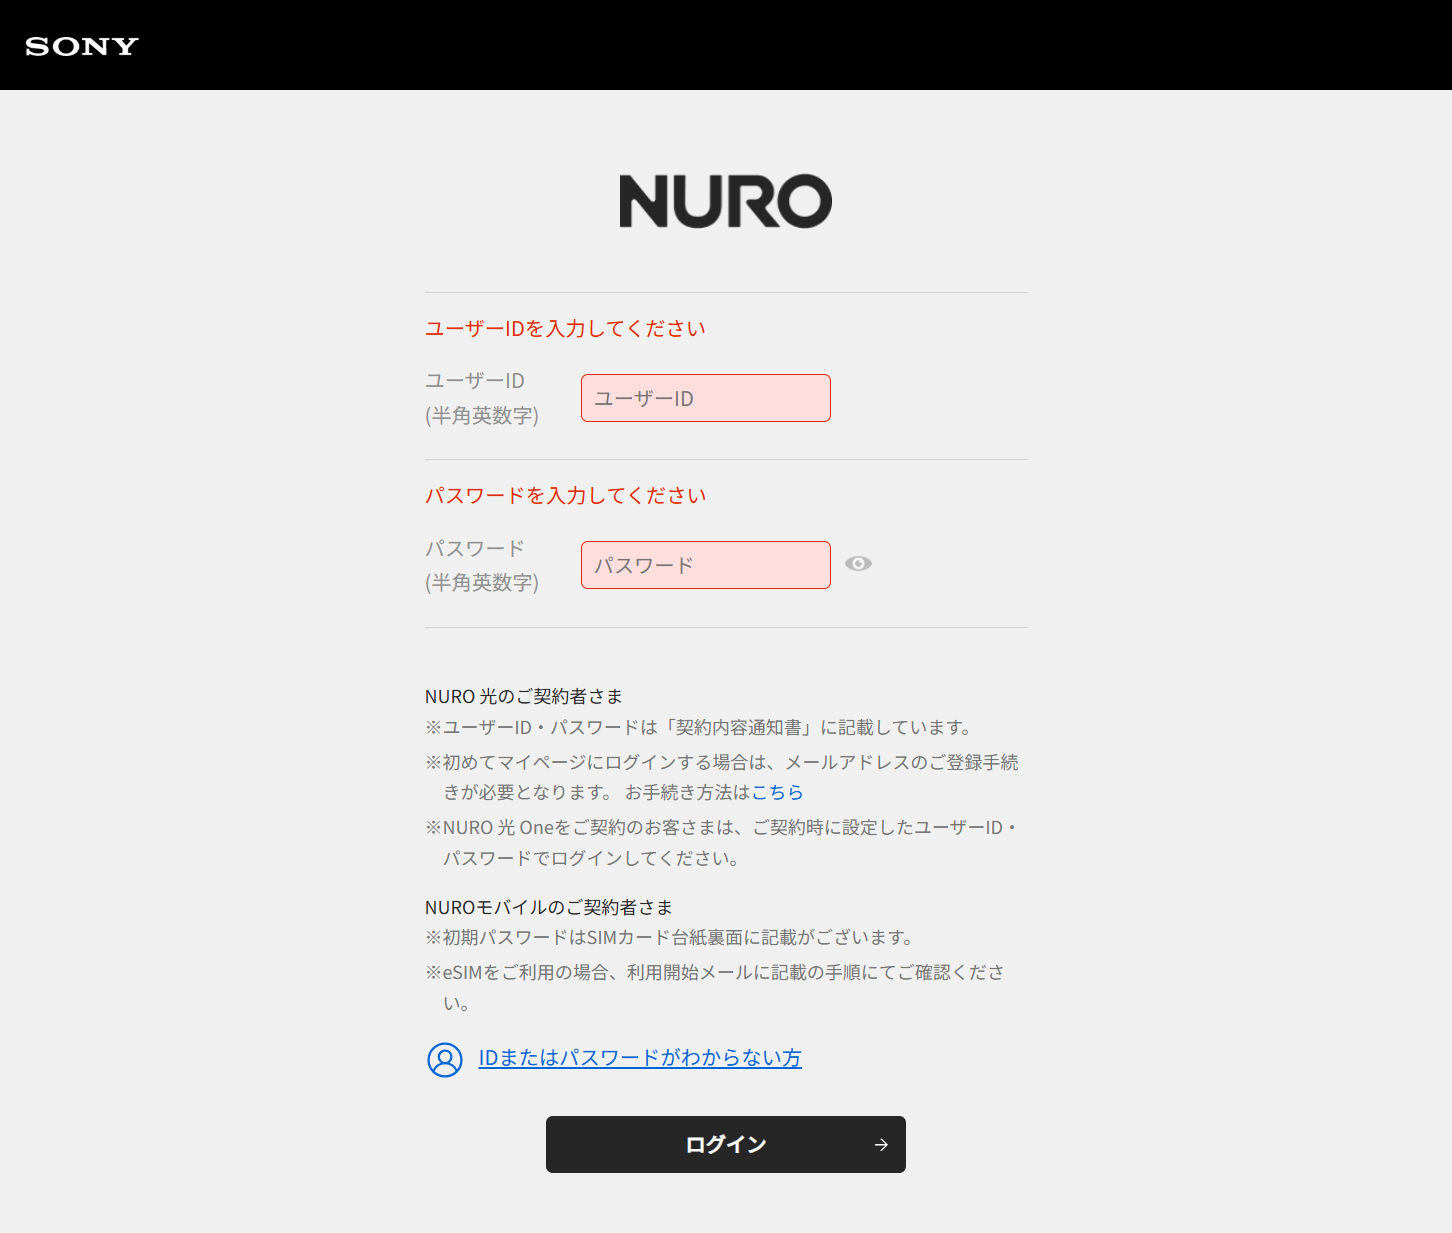Screen dimensions: 1452x1233
Task: Toggle password visibility with eye icon
Action: 858,564
